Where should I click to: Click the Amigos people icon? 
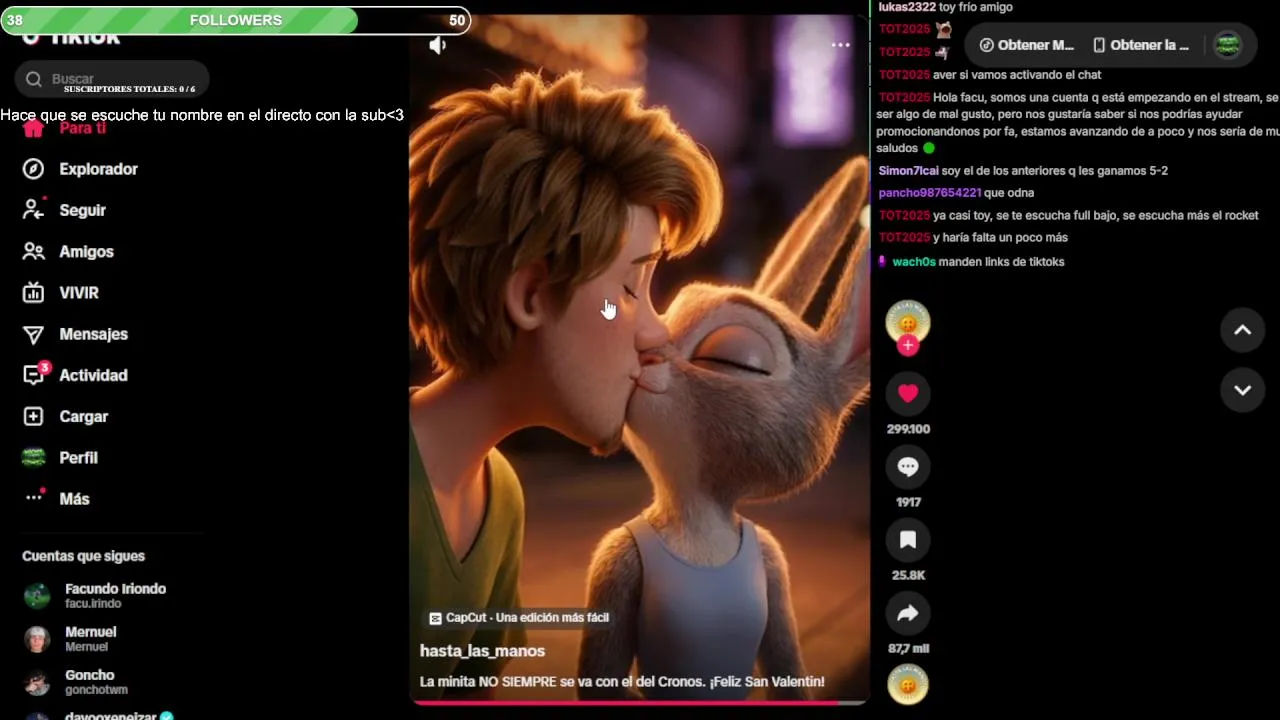(33, 252)
